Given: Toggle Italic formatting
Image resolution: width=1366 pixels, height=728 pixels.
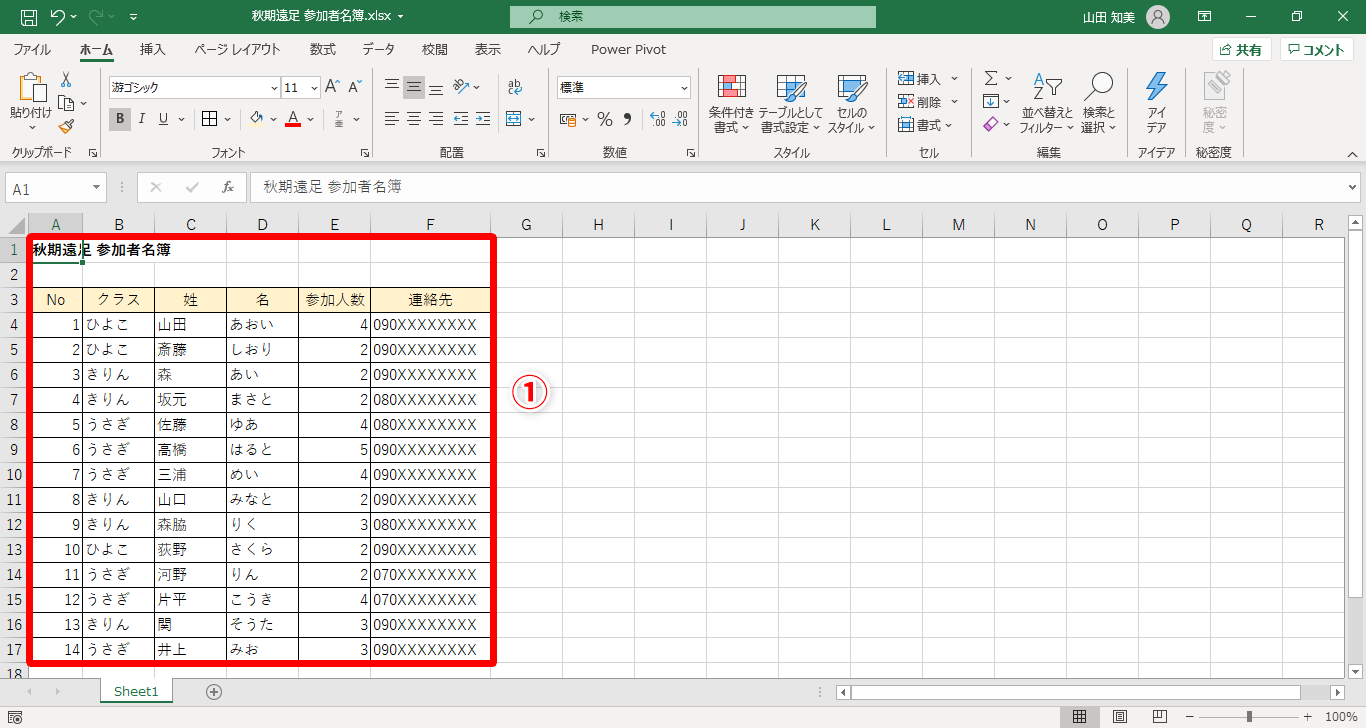Looking at the screenshot, I should point(142,119).
